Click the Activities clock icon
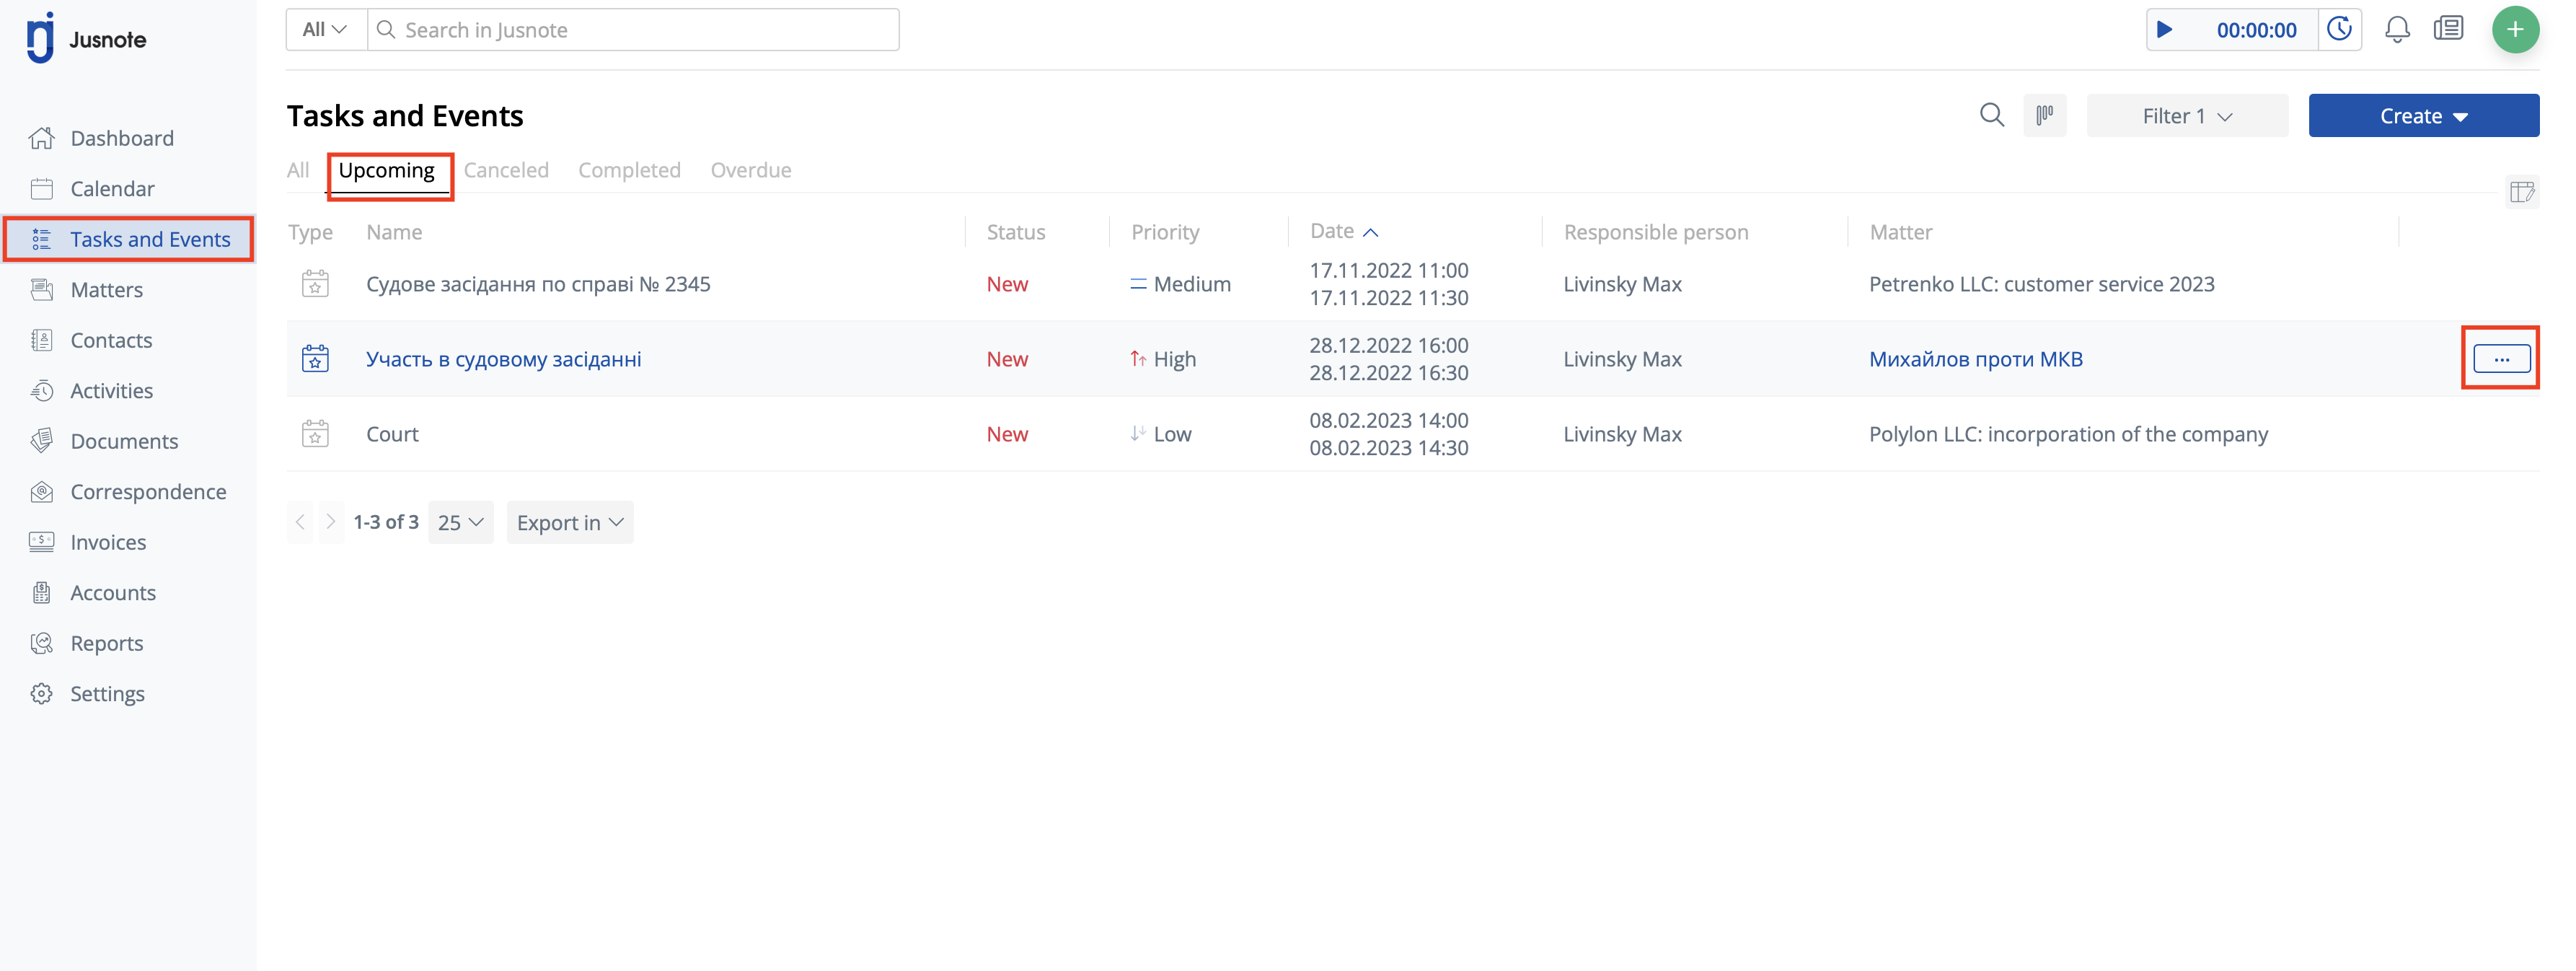 pyautogui.click(x=42, y=390)
